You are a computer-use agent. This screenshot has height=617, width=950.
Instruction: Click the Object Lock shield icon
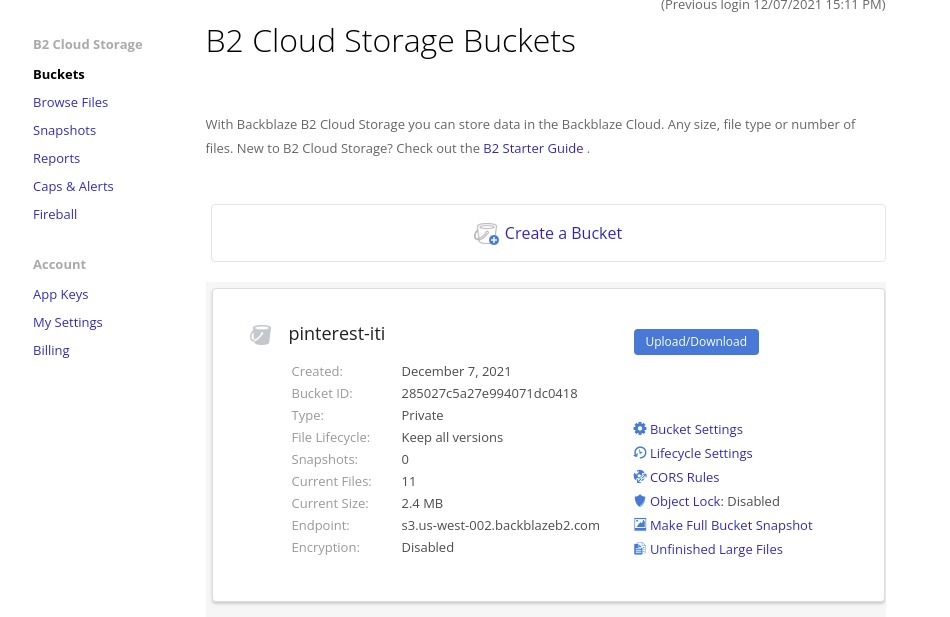click(x=640, y=501)
